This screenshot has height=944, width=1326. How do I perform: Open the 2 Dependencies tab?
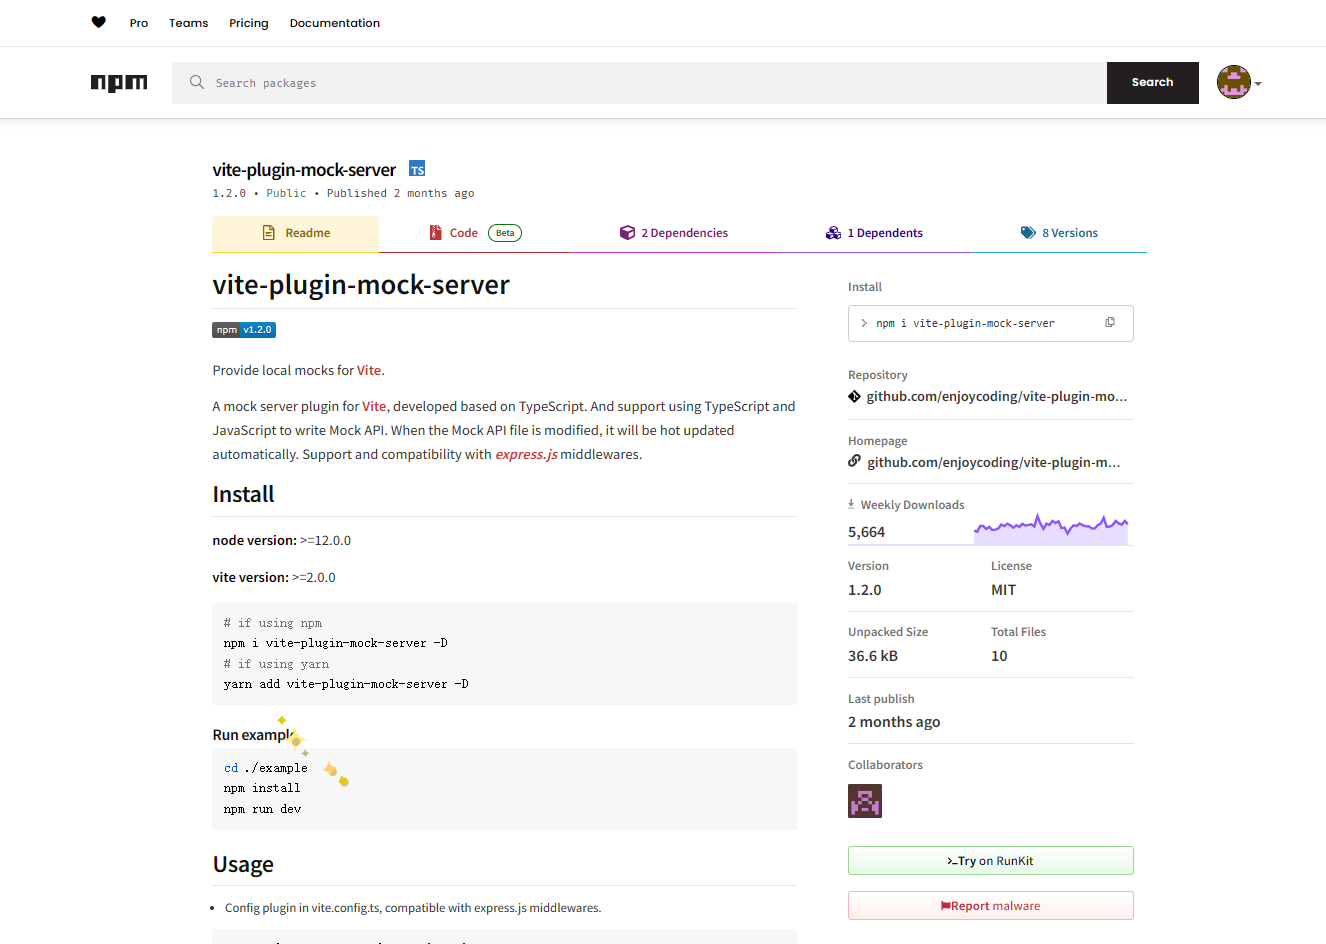tap(674, 233)
